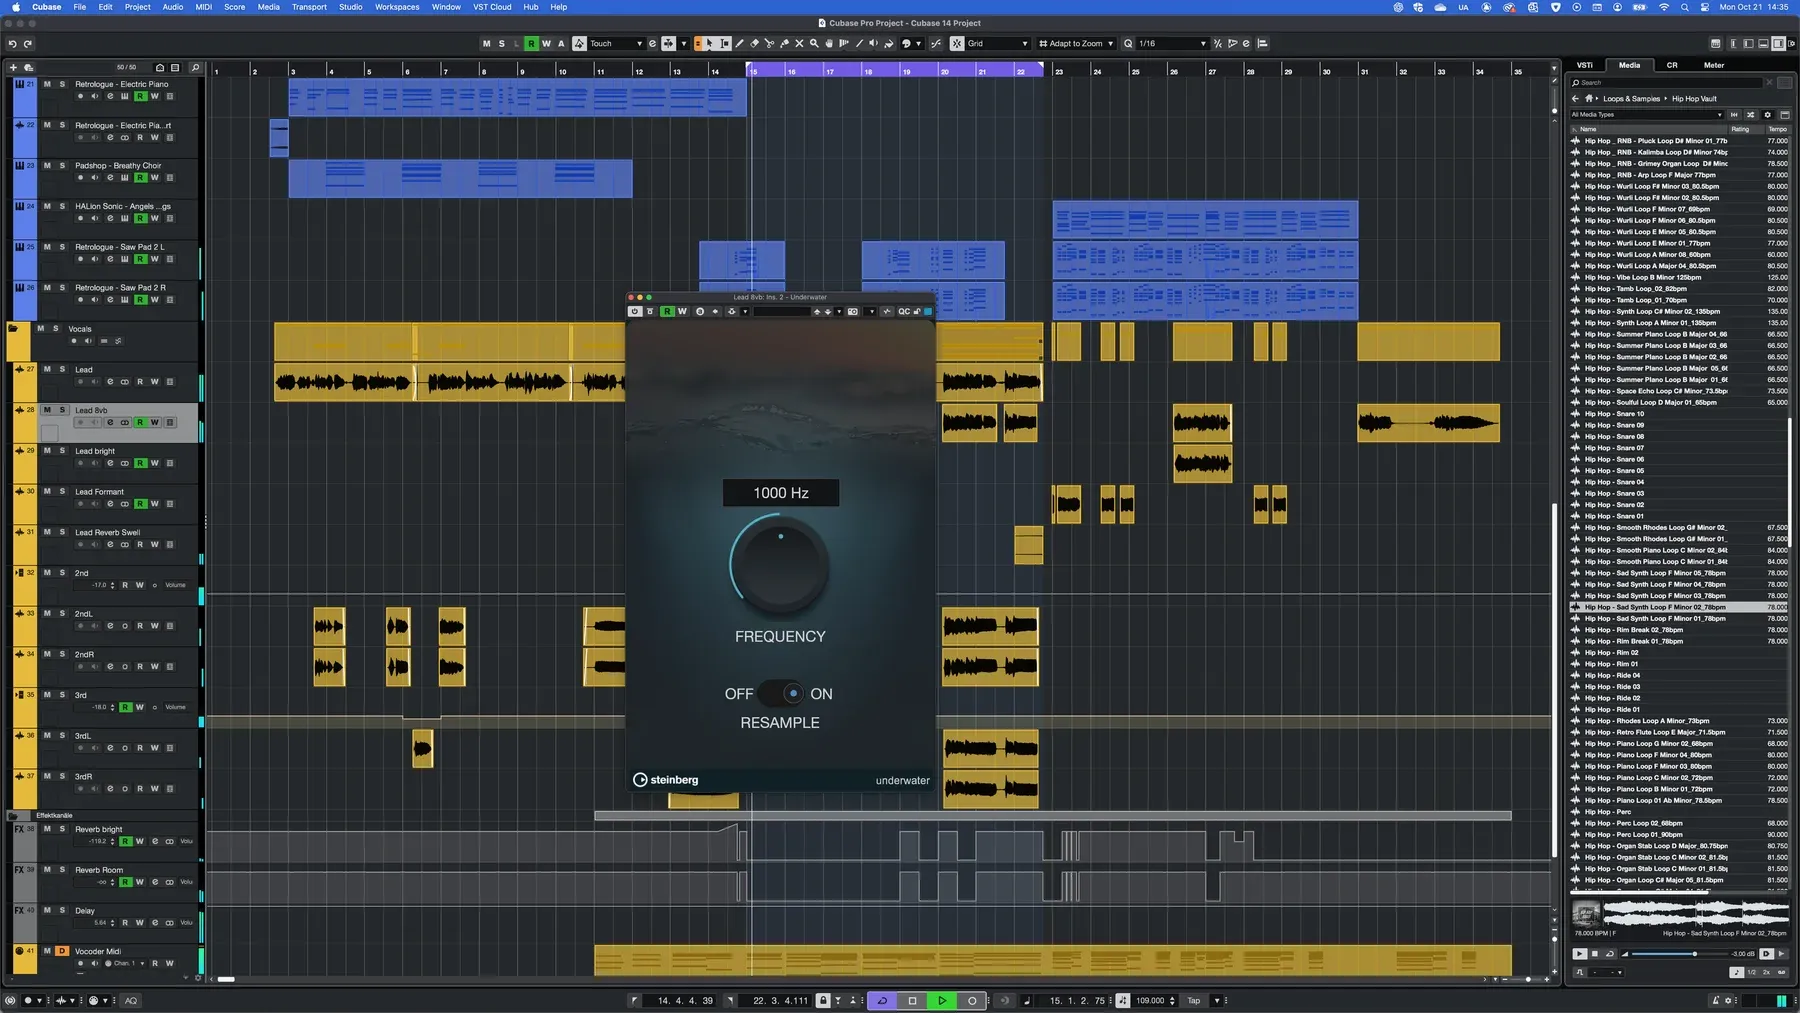The height and width of the screenshot is (1013, 1800).
Task: Play the media preview in browser
Action: (1579, 954)
